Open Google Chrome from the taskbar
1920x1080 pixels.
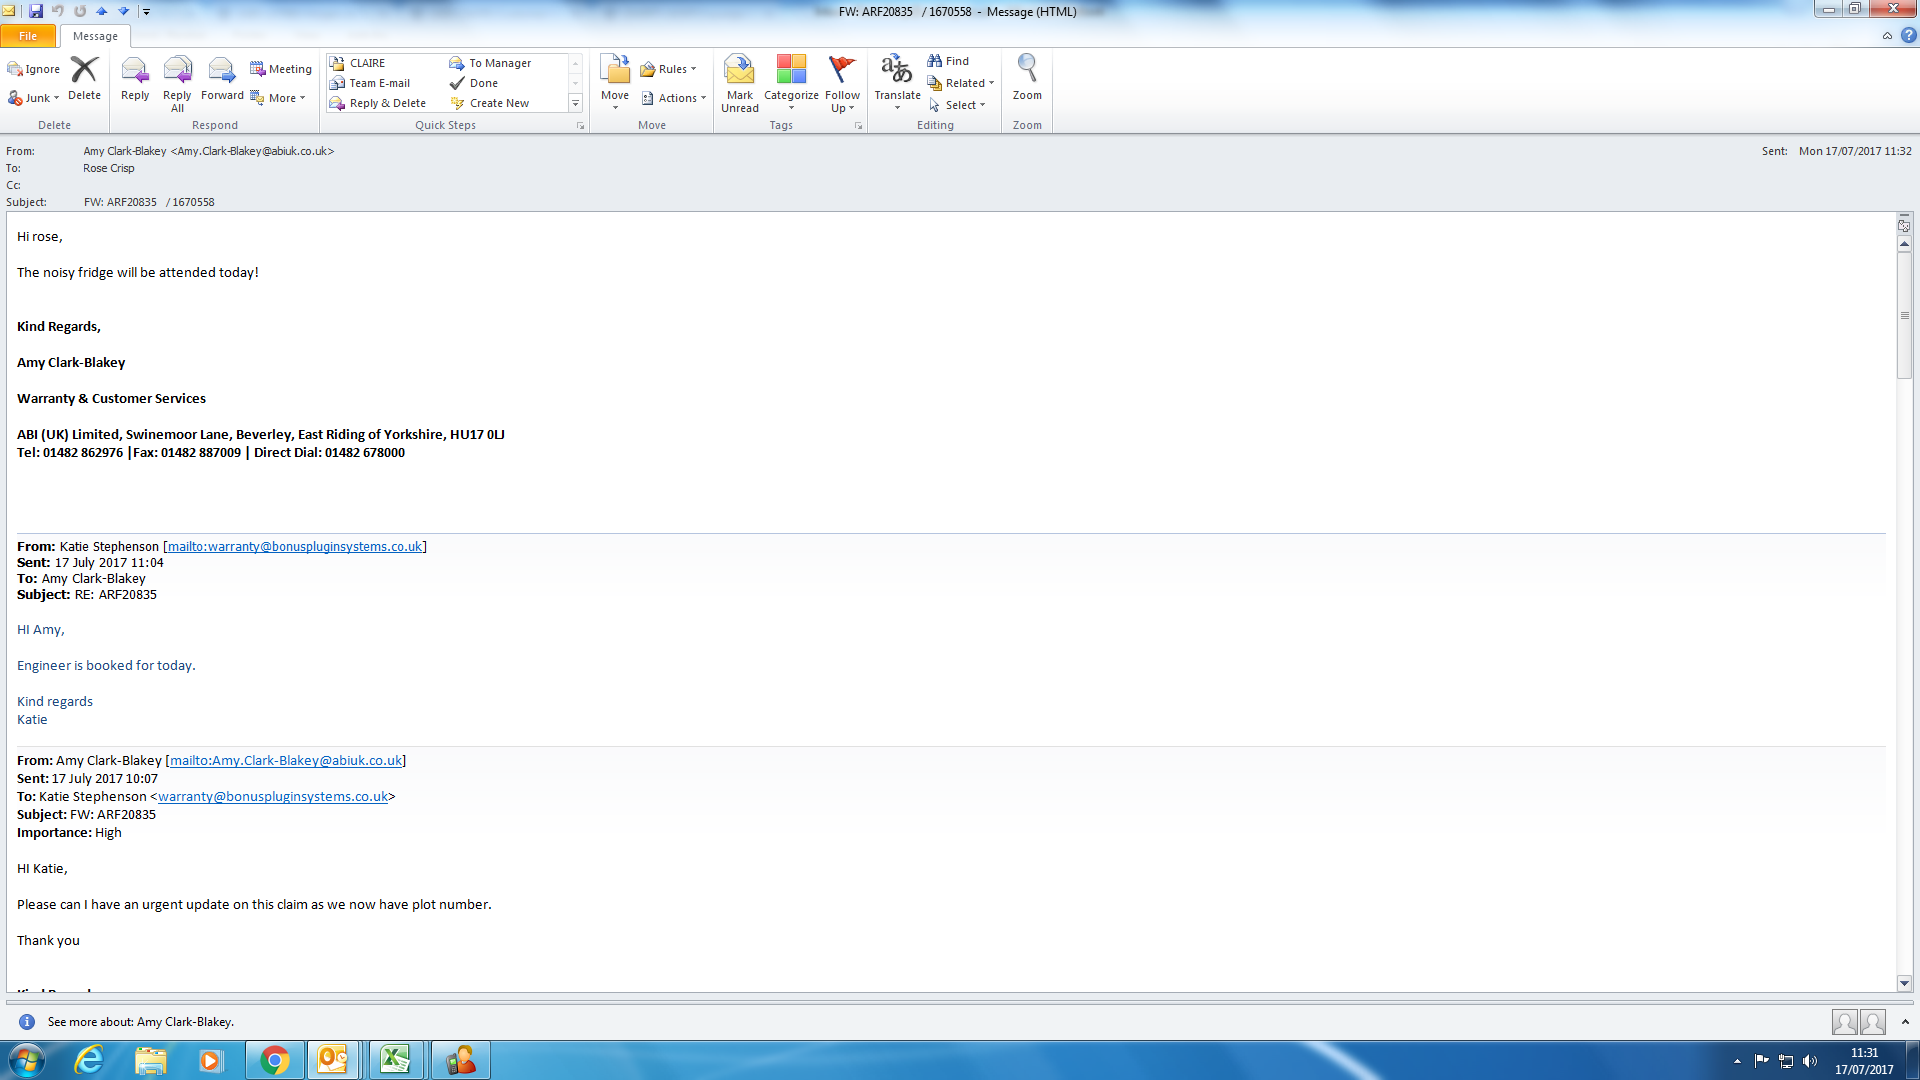tap(275, 1060)
